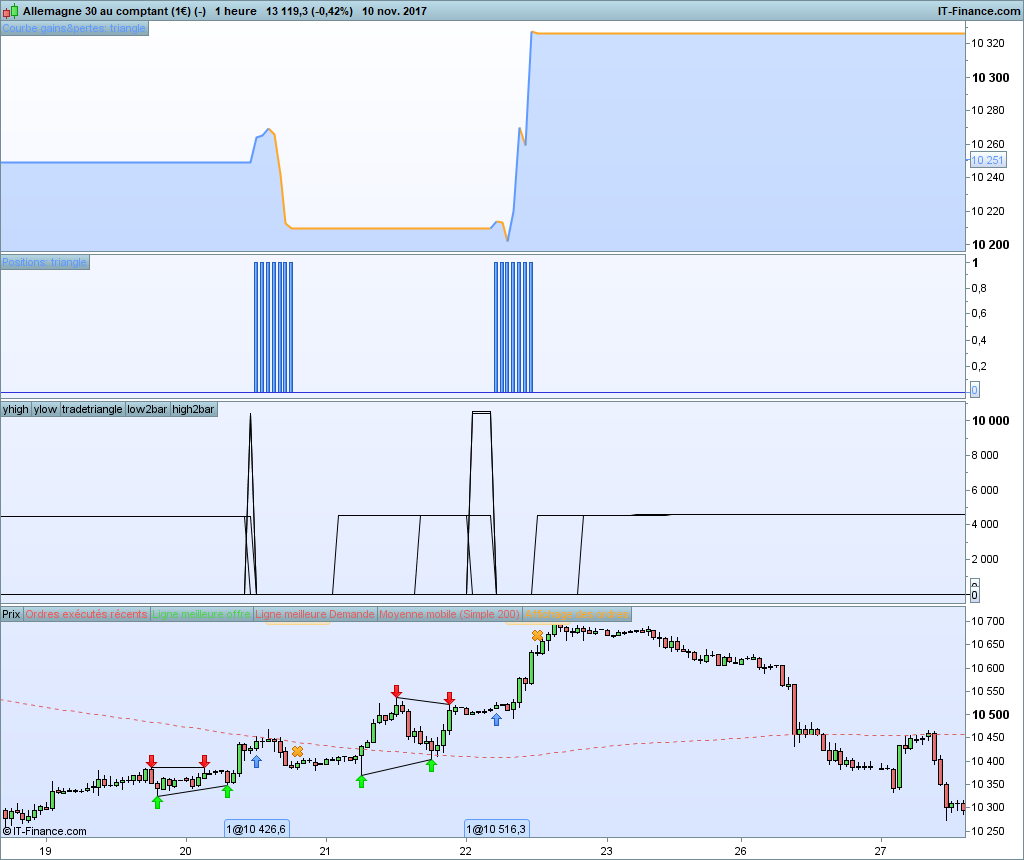This screenshot has width=1024, height=860.
Task: Click date label 26 on time axis
Action: tap(741, 851)
